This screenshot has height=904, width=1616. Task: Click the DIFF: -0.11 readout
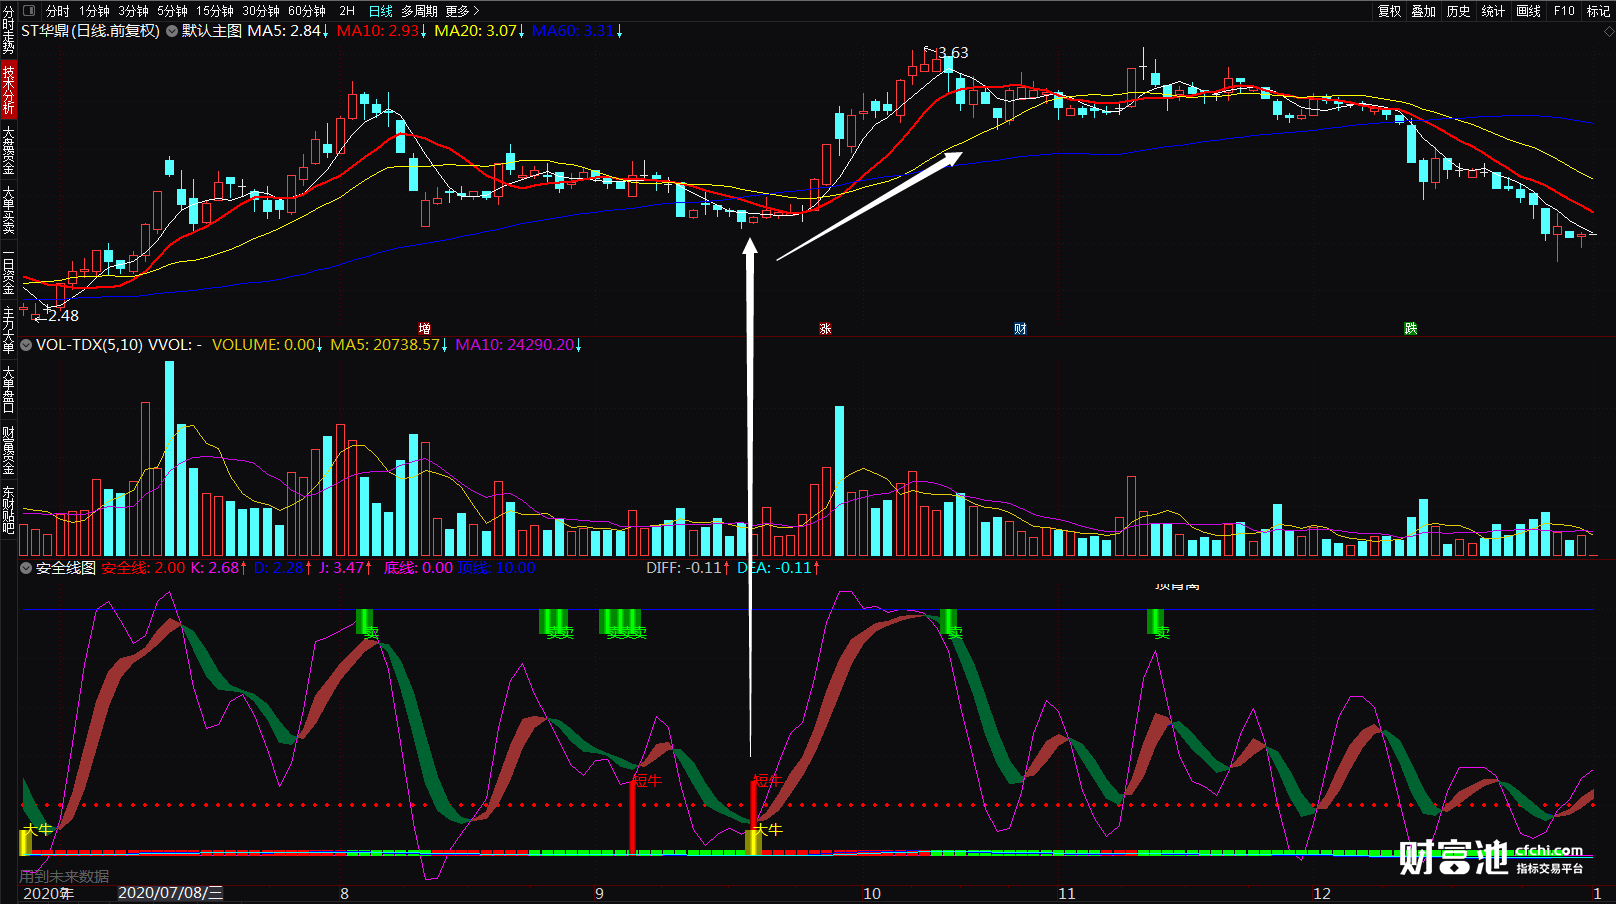pos(688,568)
